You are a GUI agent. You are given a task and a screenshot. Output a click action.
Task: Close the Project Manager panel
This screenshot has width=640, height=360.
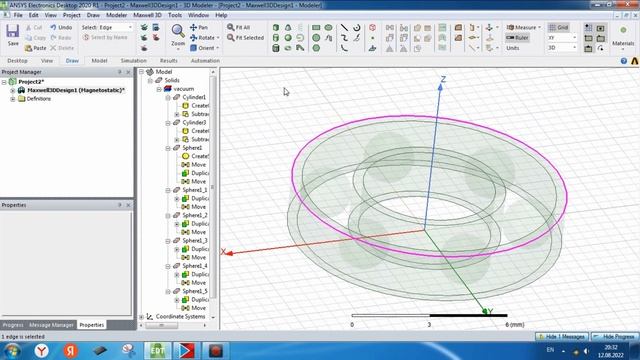(128, 72)
